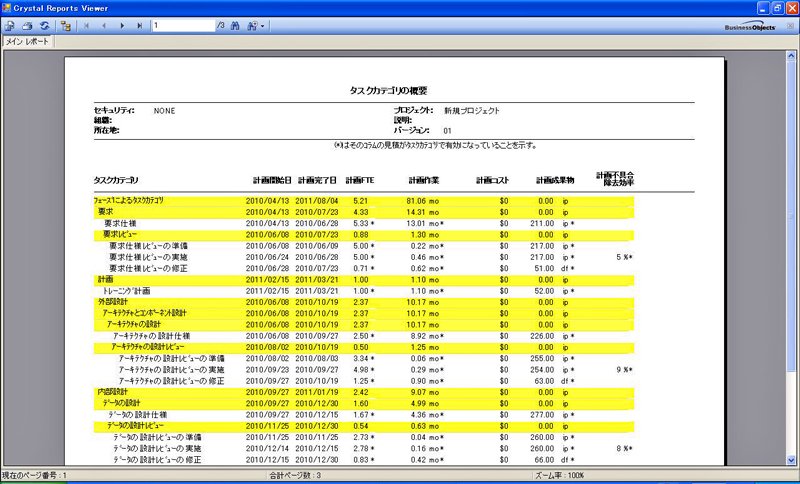Click the 要求仕様 row label
The width and height of the screenshot is (800, 484).
coord(120,223)
